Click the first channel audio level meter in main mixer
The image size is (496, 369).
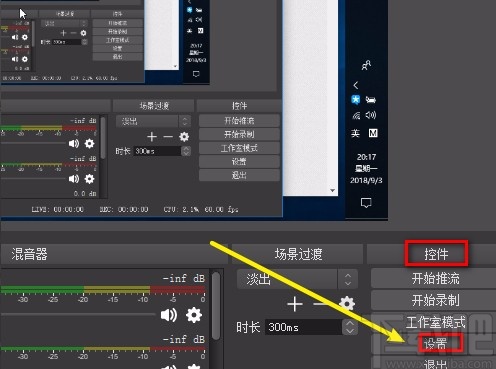coord(103,290)
